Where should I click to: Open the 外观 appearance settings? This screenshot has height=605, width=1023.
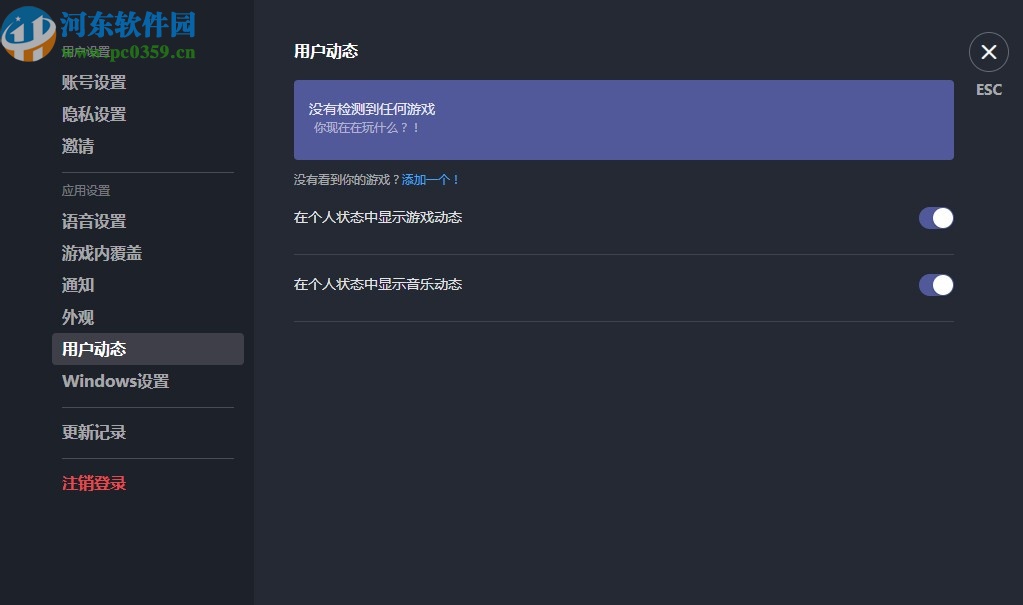pos(77,317)
